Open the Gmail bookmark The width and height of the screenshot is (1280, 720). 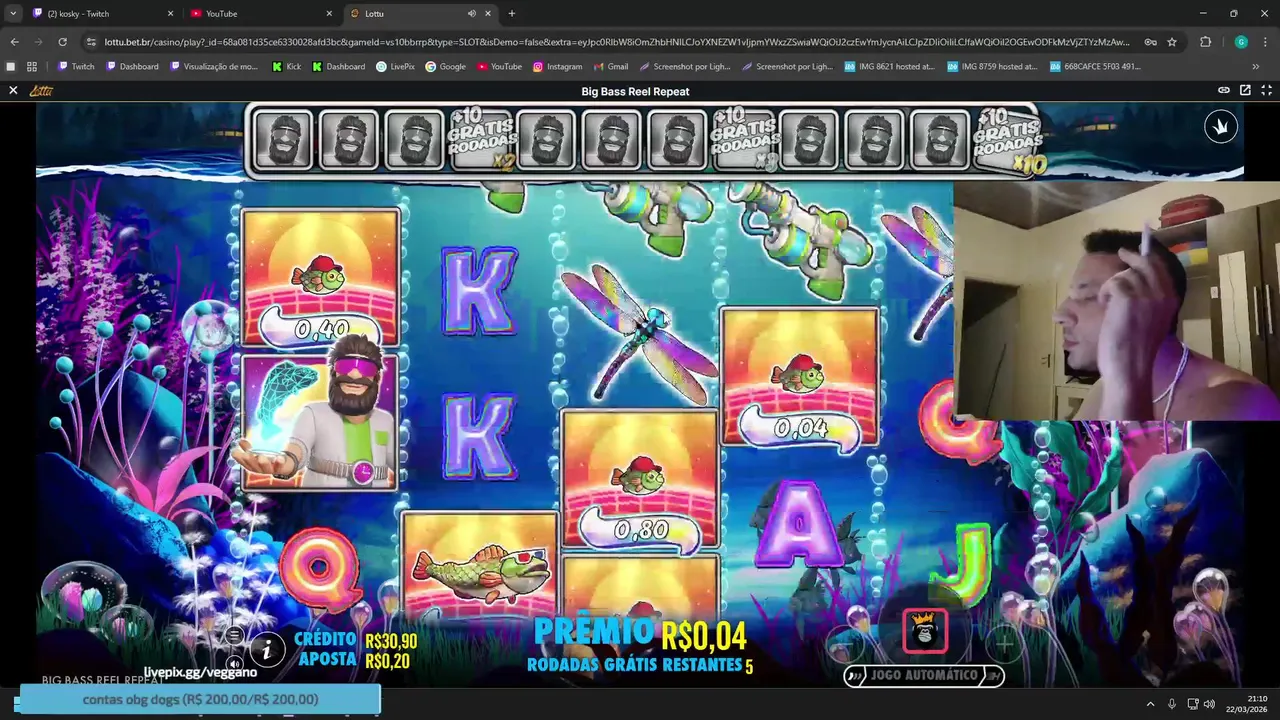pyautogui.click(x=610, y=67)
